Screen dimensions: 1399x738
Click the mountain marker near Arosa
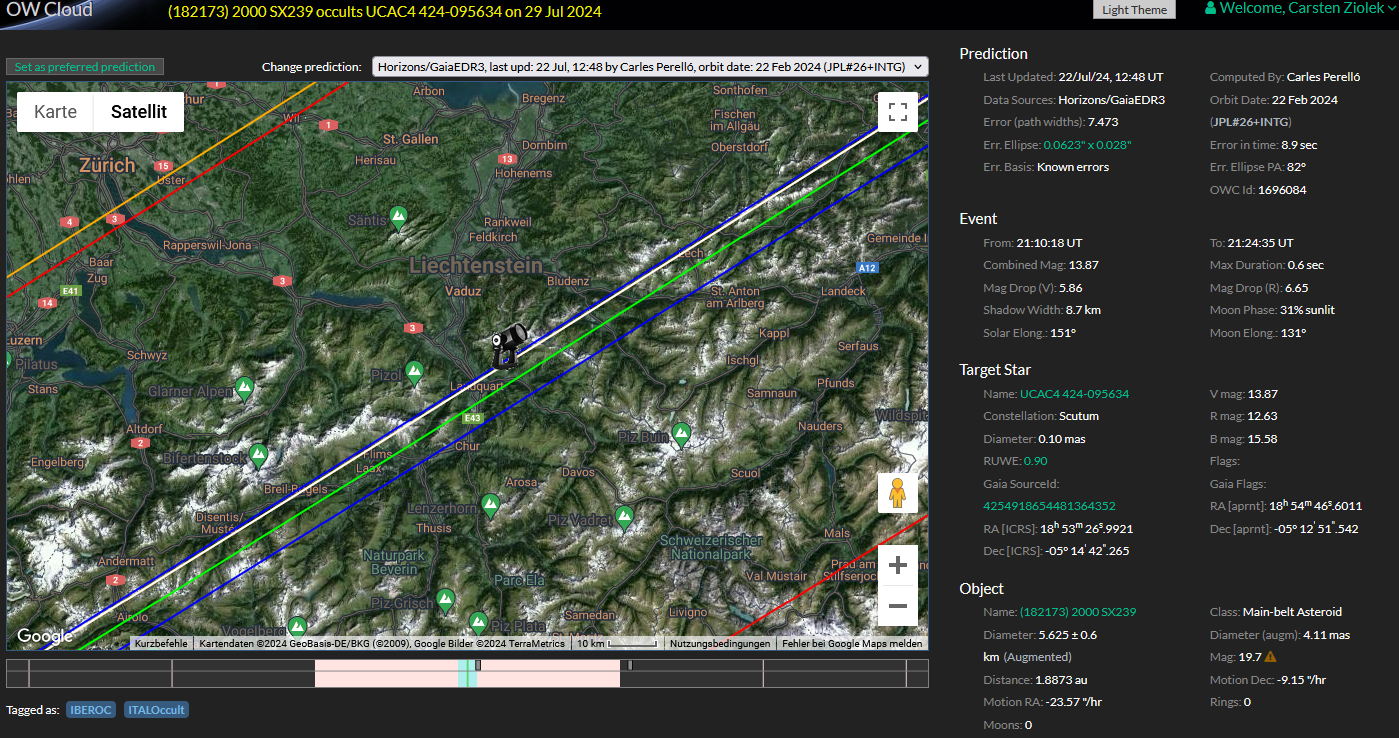pyautogui.click(x=490, y=505)
